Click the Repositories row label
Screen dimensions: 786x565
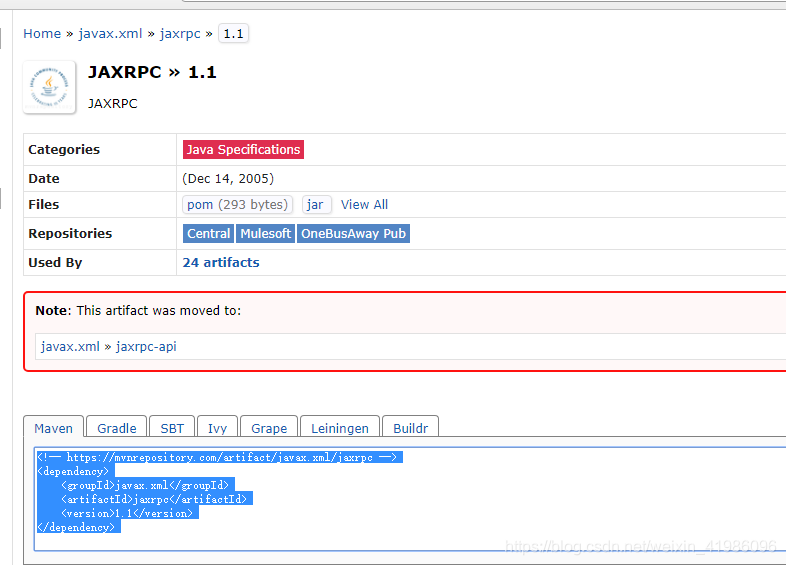tap(70, 234)
